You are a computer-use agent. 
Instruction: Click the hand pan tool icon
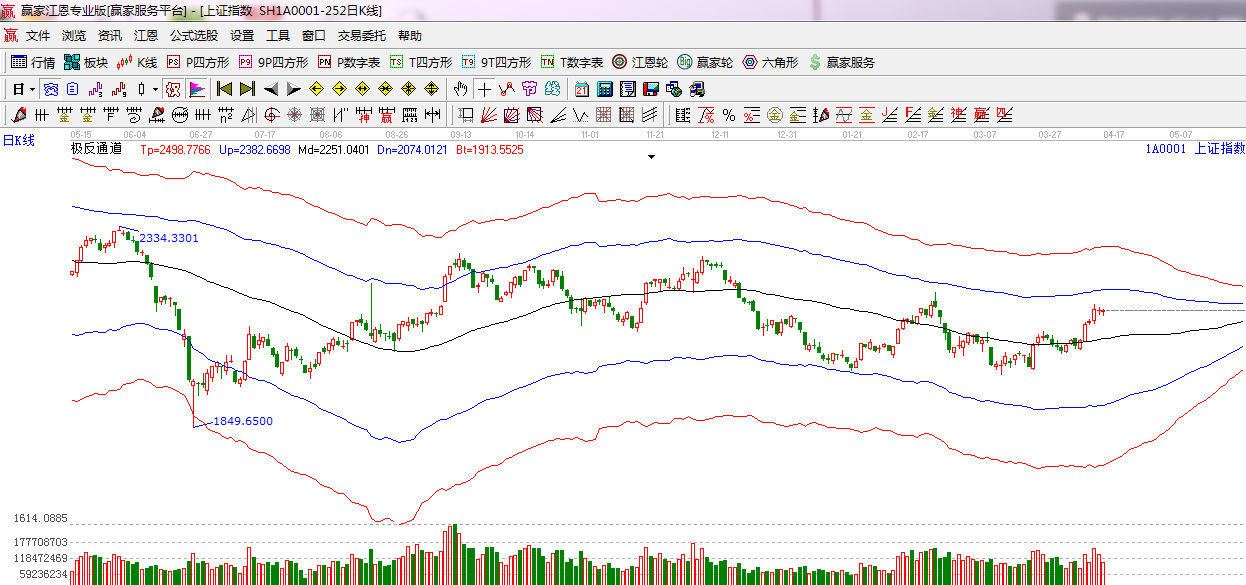pos(460,89)
